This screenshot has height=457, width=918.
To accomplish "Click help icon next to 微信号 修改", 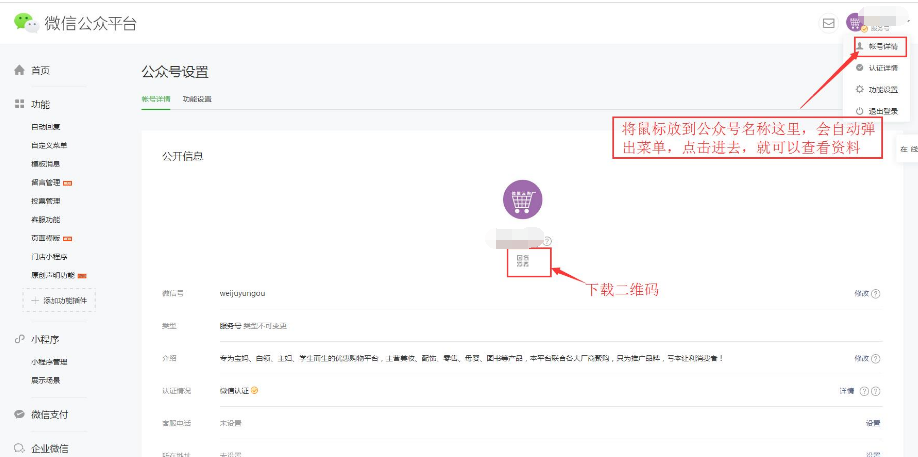I will 876,294.
